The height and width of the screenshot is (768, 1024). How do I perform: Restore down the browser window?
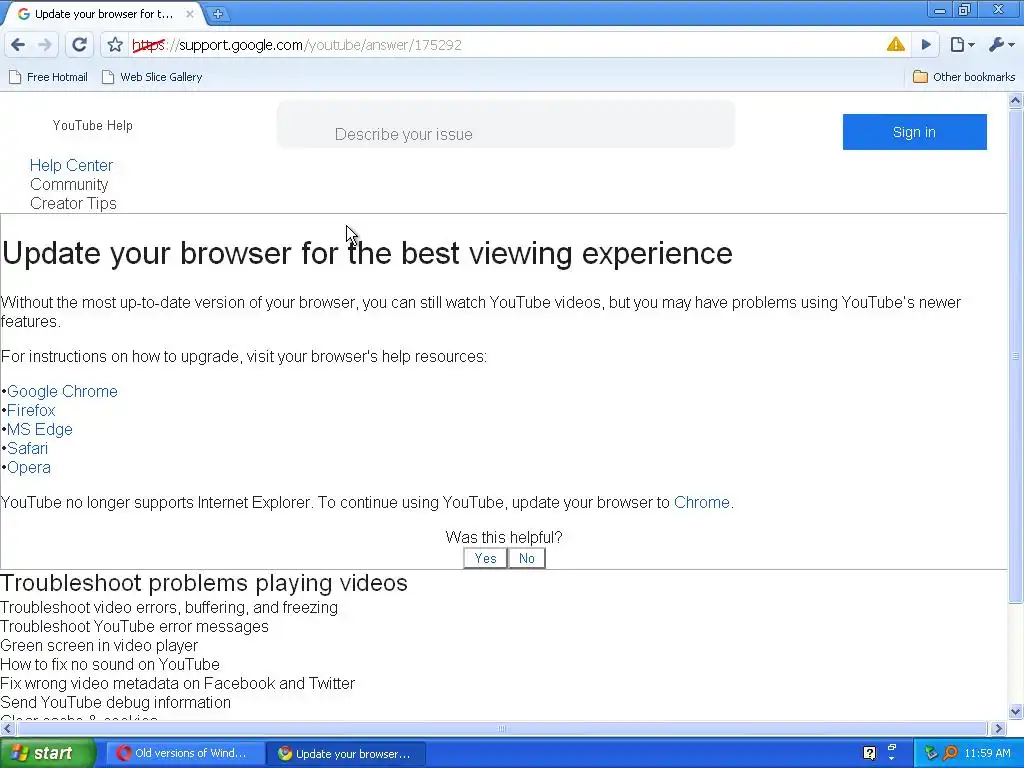coord(965,10)
